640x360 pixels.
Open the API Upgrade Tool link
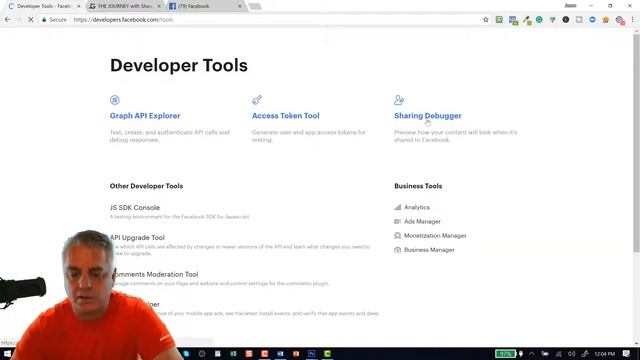click(x=138, y=238)
